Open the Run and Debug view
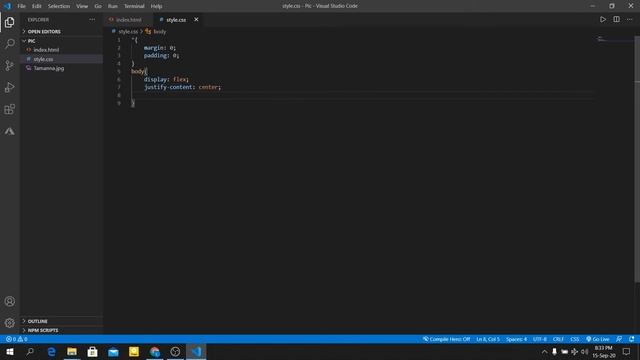The width and height of the screenshot is (640, 360). click(10, 87)
